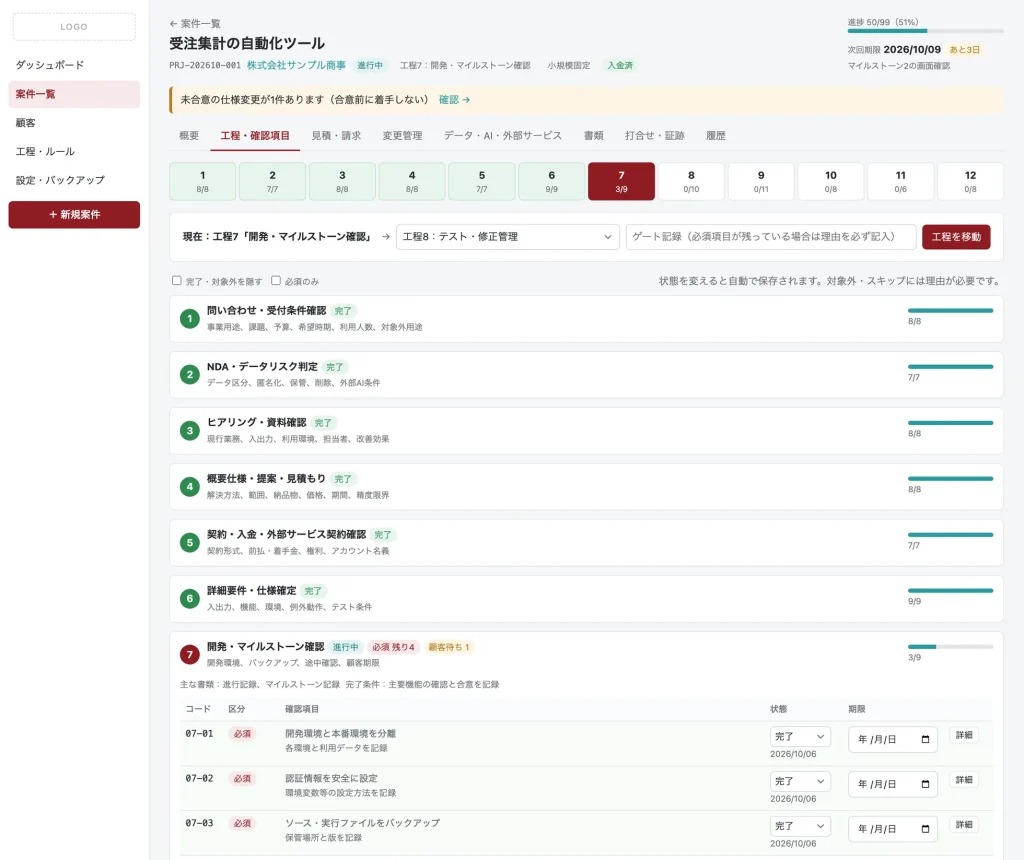Click the 必須 残り4 badge
This screenshot has width=1024, height=860.
(x=393, y=647)
